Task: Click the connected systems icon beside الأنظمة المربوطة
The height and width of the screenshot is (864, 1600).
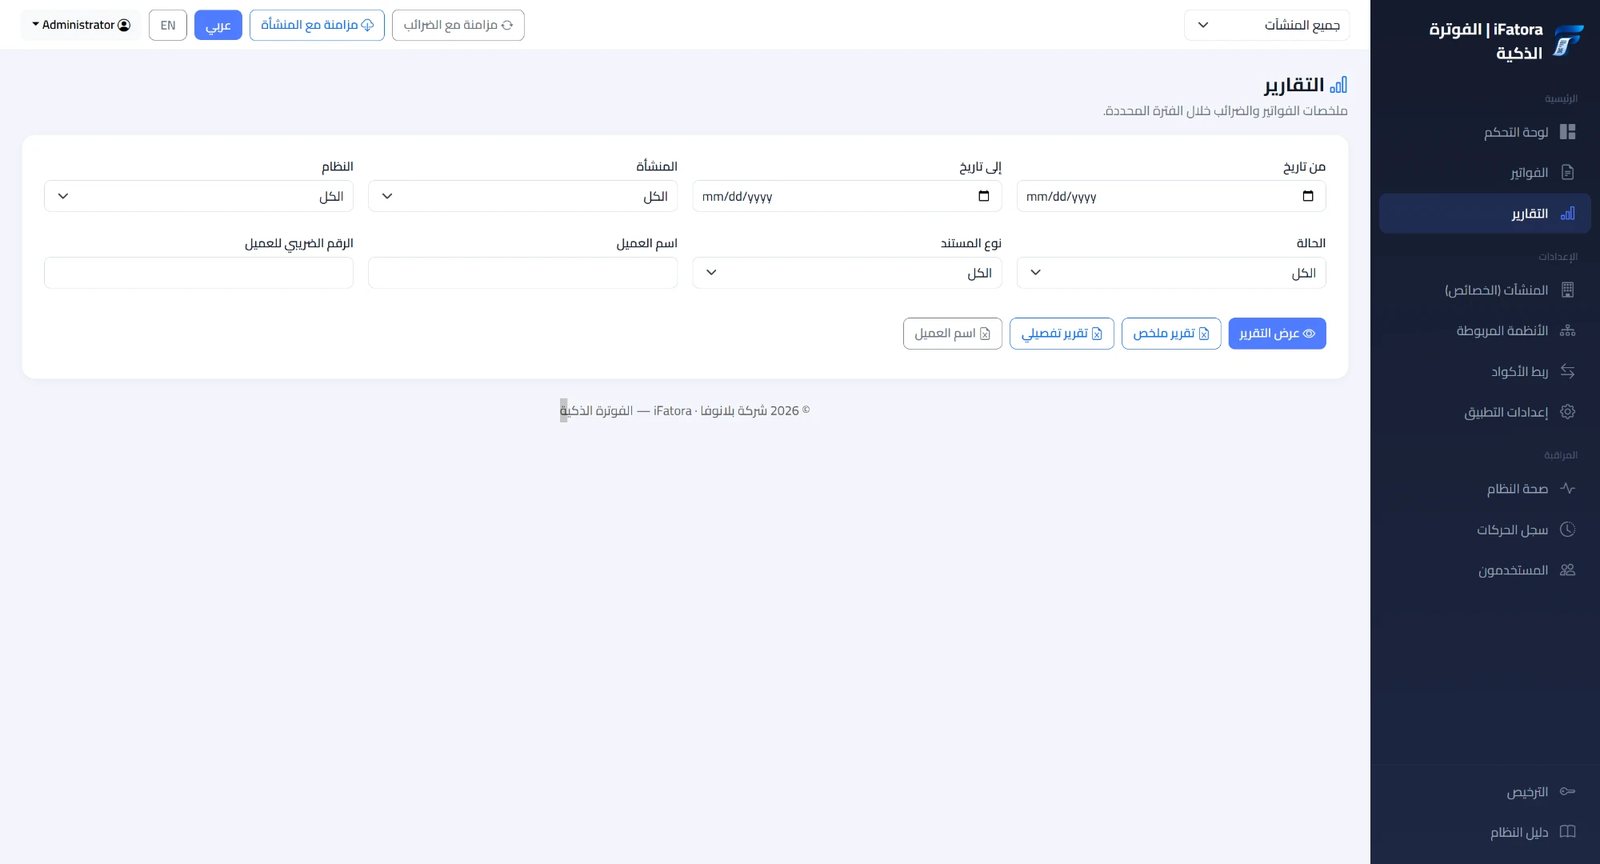Action: pyautogui.click(x=1567, y=331)
